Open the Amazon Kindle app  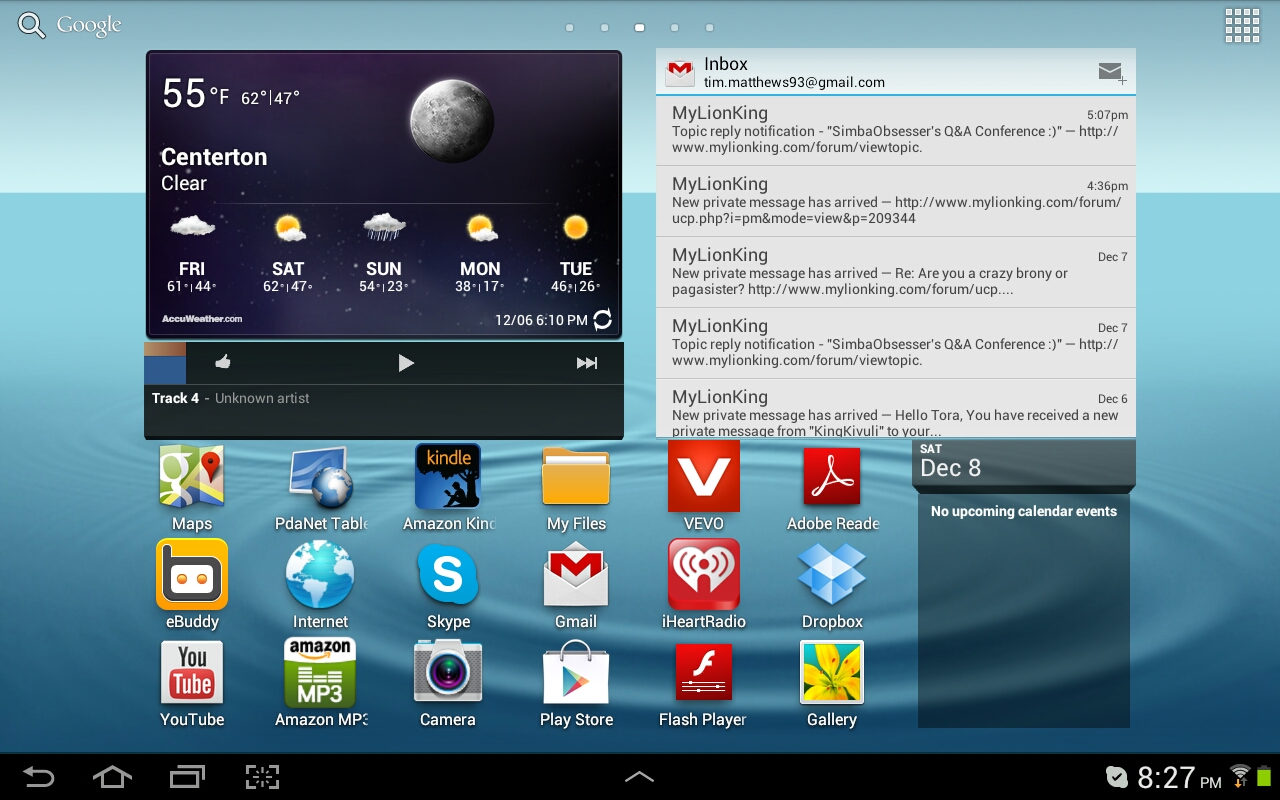[448, 478]
